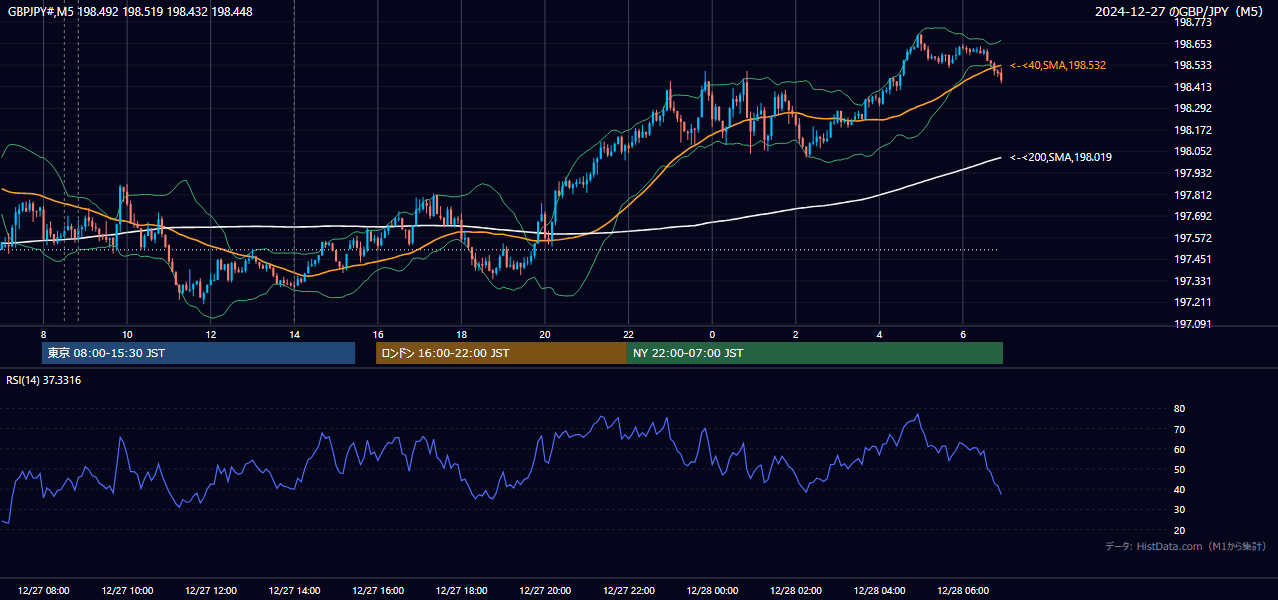Click hour tick 14 under the price chart
The width and height of the screenshot is (1278, 600).
294,334
